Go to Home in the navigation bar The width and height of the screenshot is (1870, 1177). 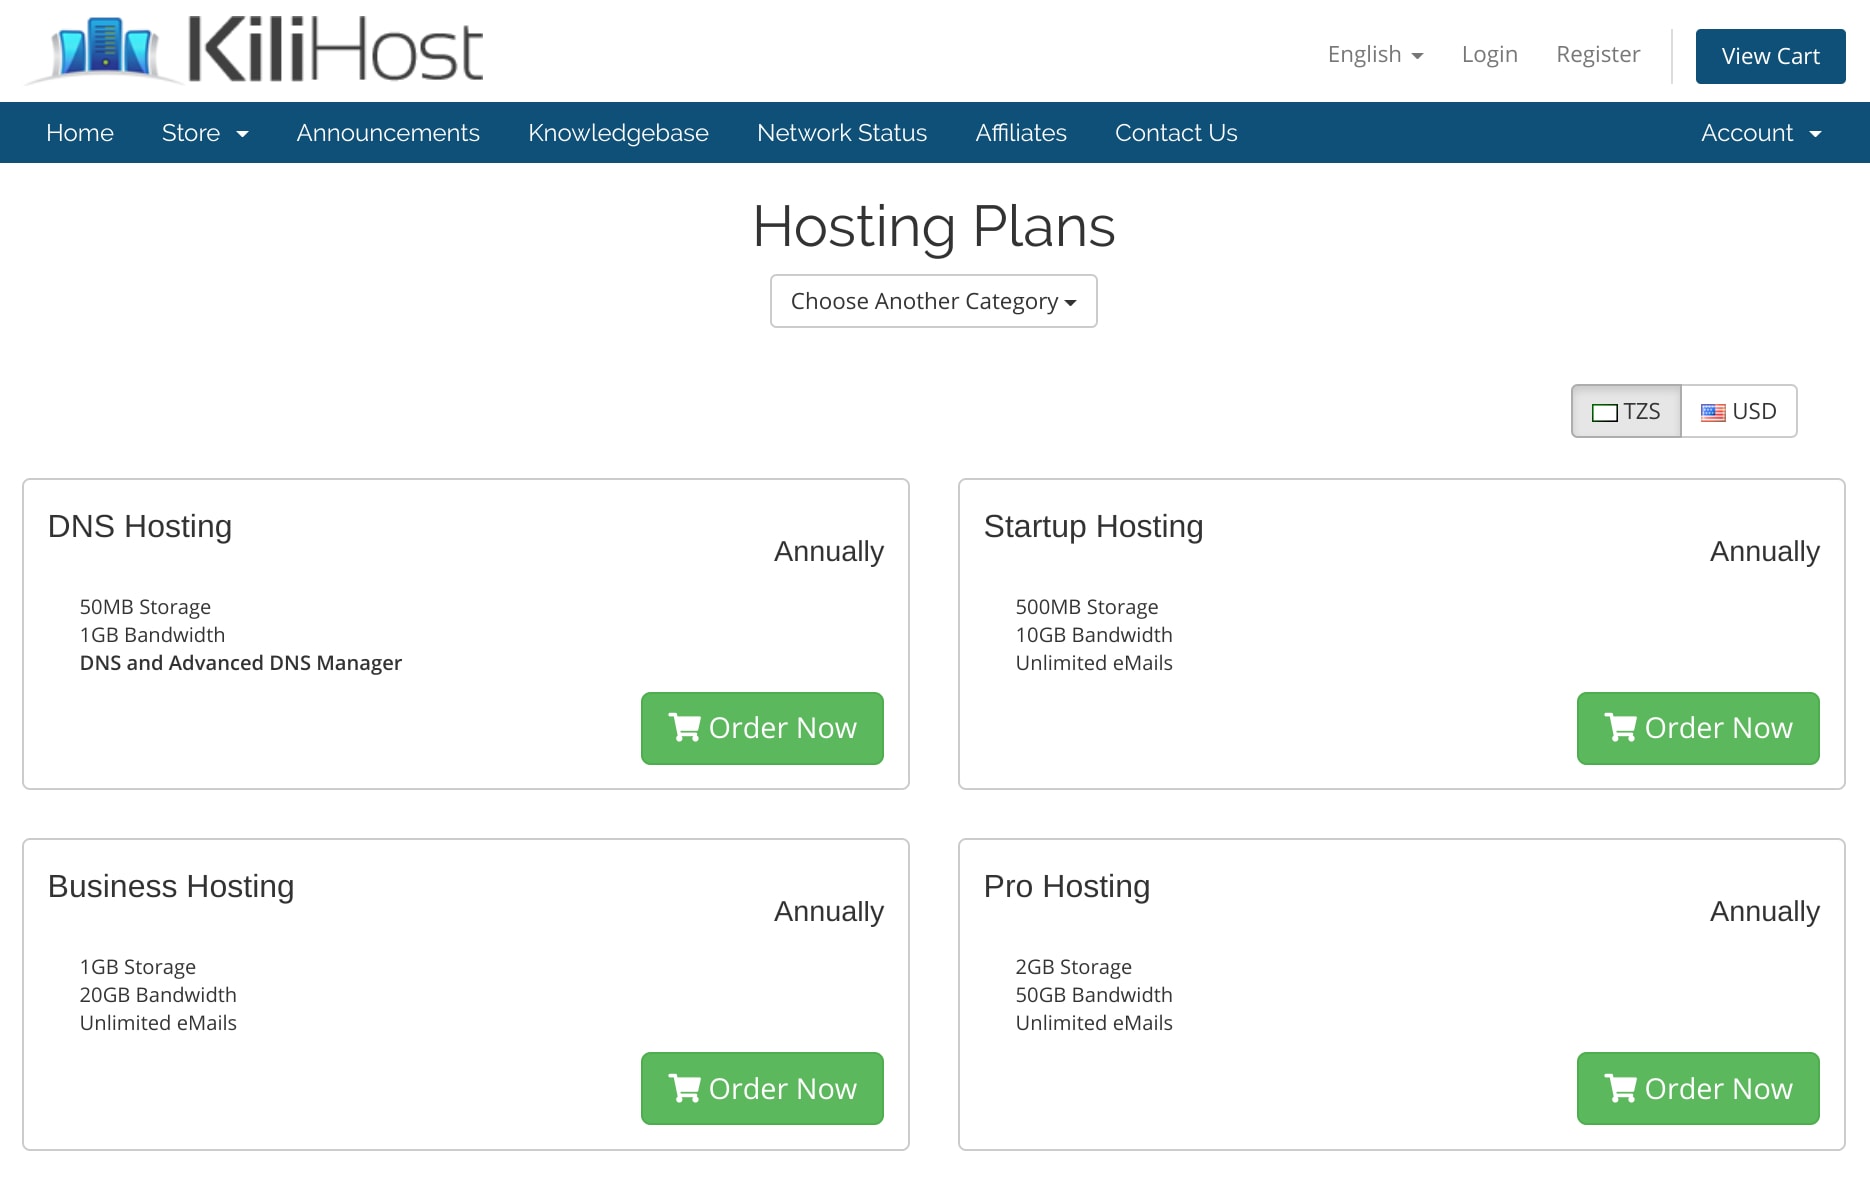(x=80, y=133)
